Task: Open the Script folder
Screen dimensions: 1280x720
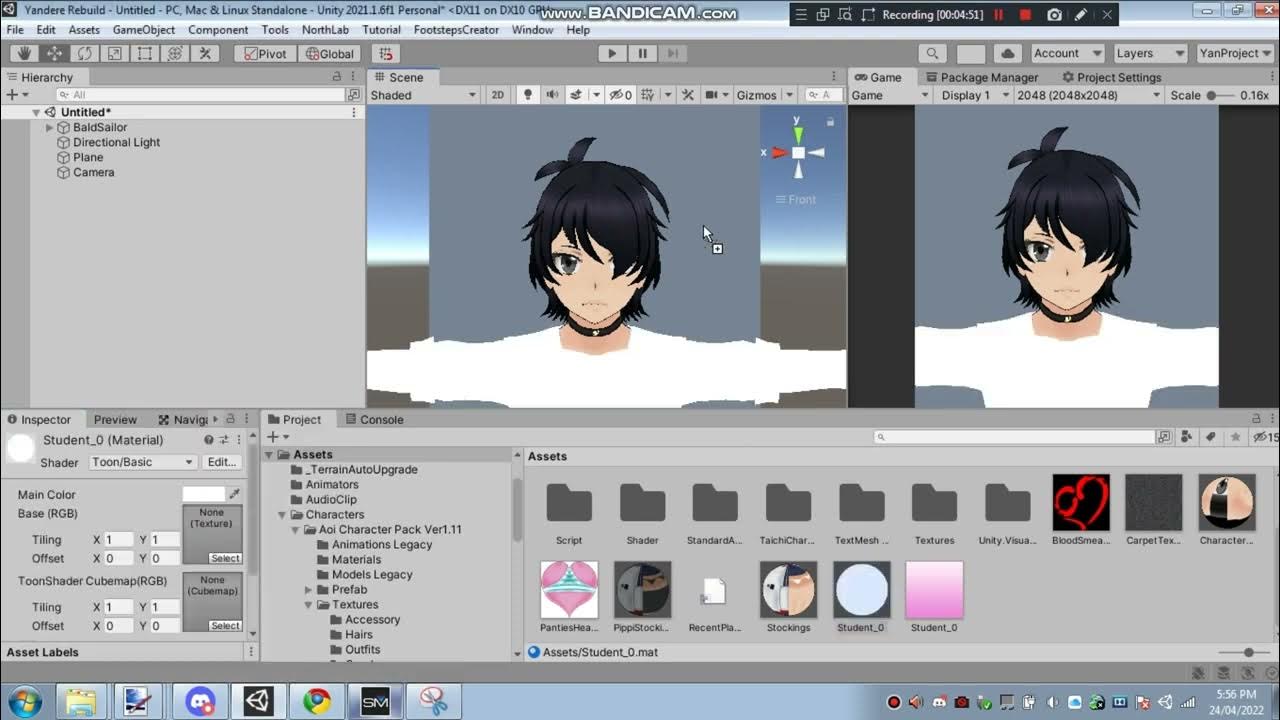Action: tap(569, 502)
